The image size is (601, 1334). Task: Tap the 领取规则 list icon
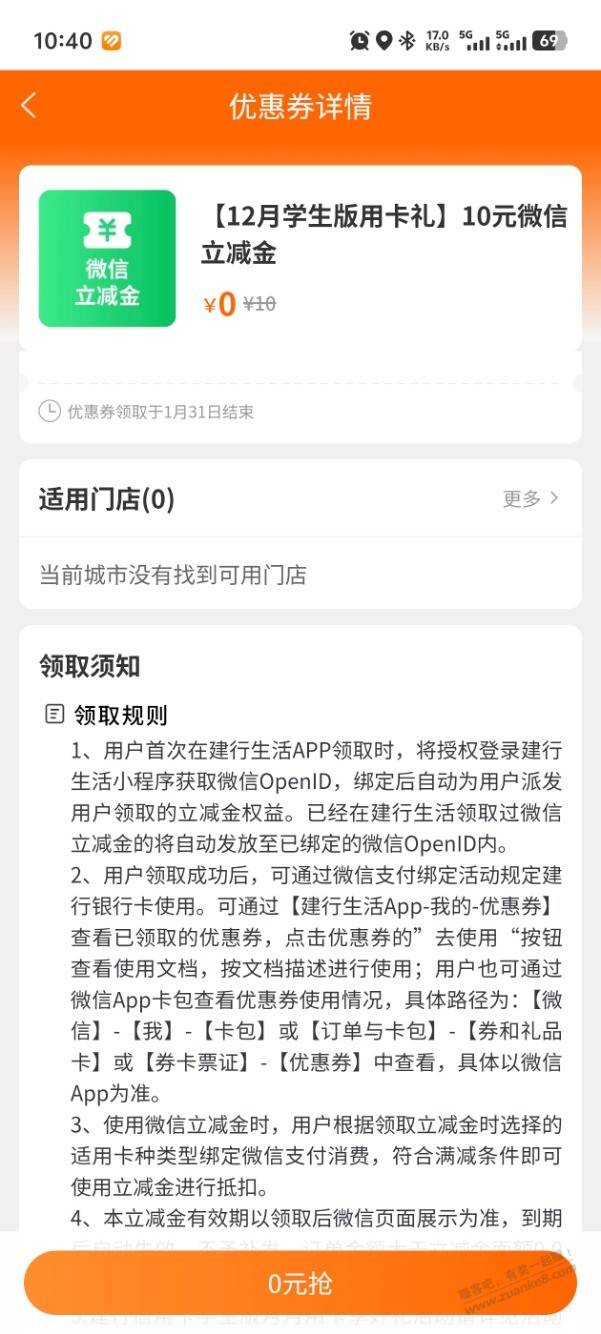pyautogui.click(x=54, y=714)
